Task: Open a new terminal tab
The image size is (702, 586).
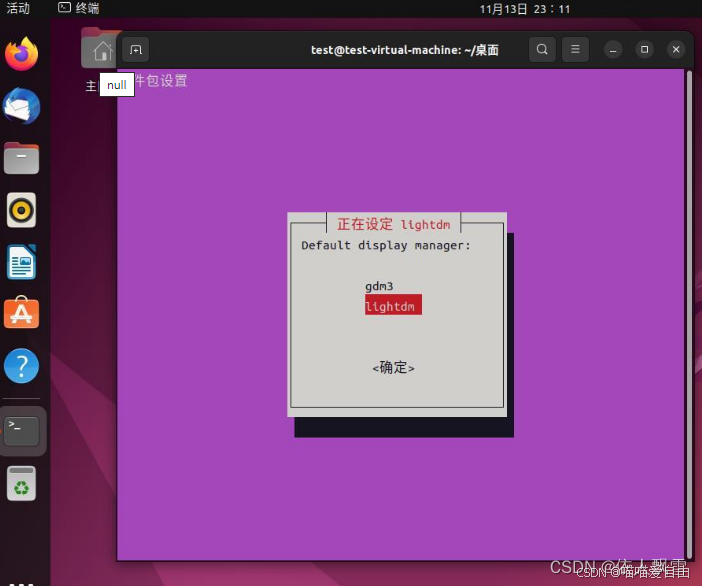Action: (136, 49)
